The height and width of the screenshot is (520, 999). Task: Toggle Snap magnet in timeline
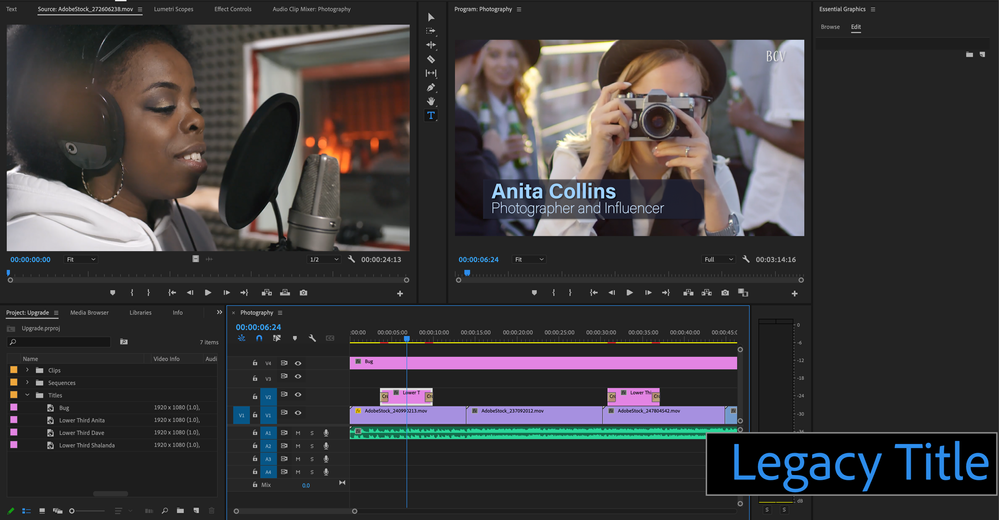[x=259, y=339]
